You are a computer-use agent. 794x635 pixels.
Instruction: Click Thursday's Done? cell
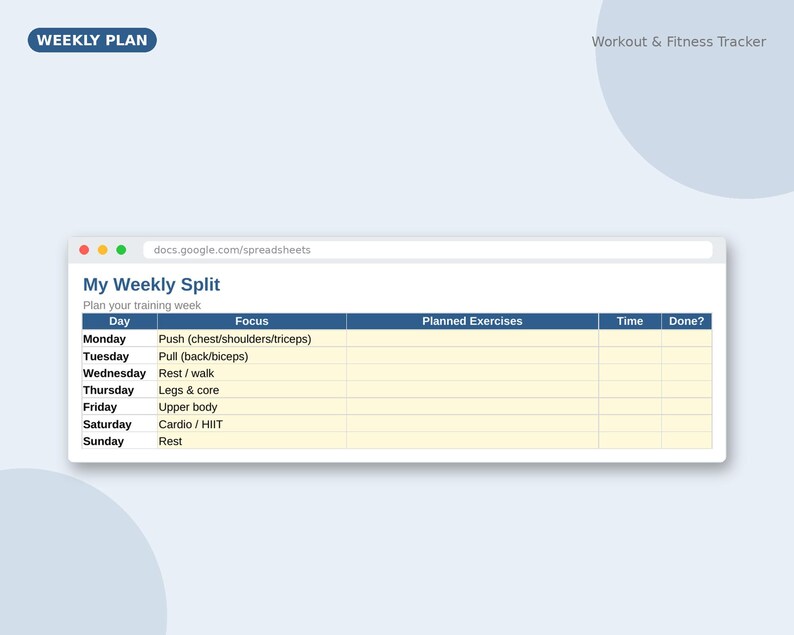687,390
